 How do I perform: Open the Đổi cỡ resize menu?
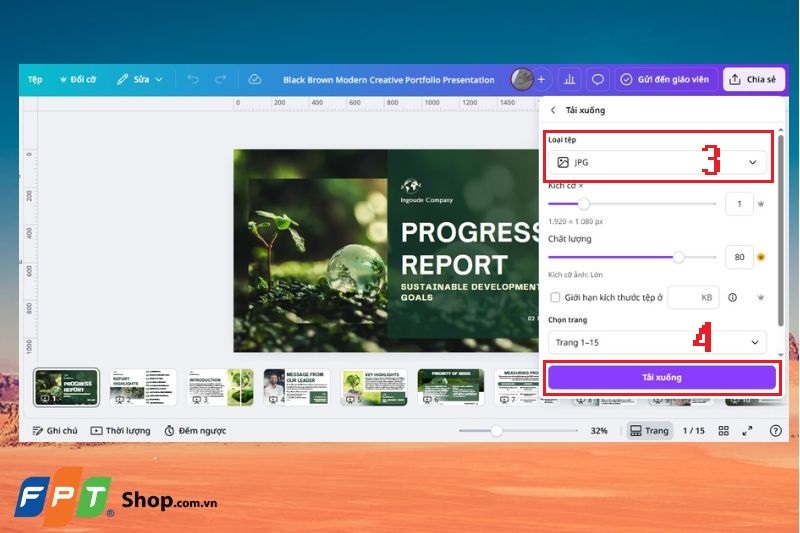[78, 80]
